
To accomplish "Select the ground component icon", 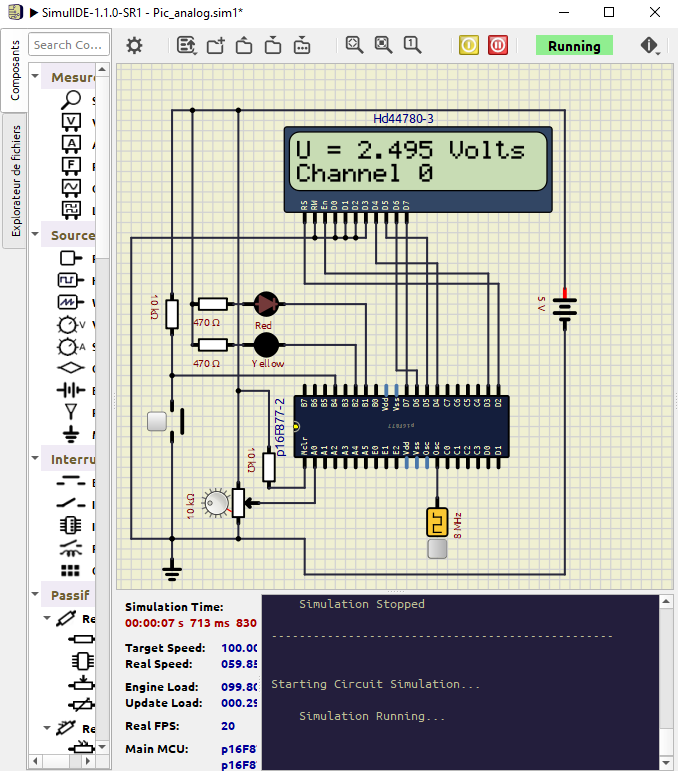I will (x=71, y=434).
